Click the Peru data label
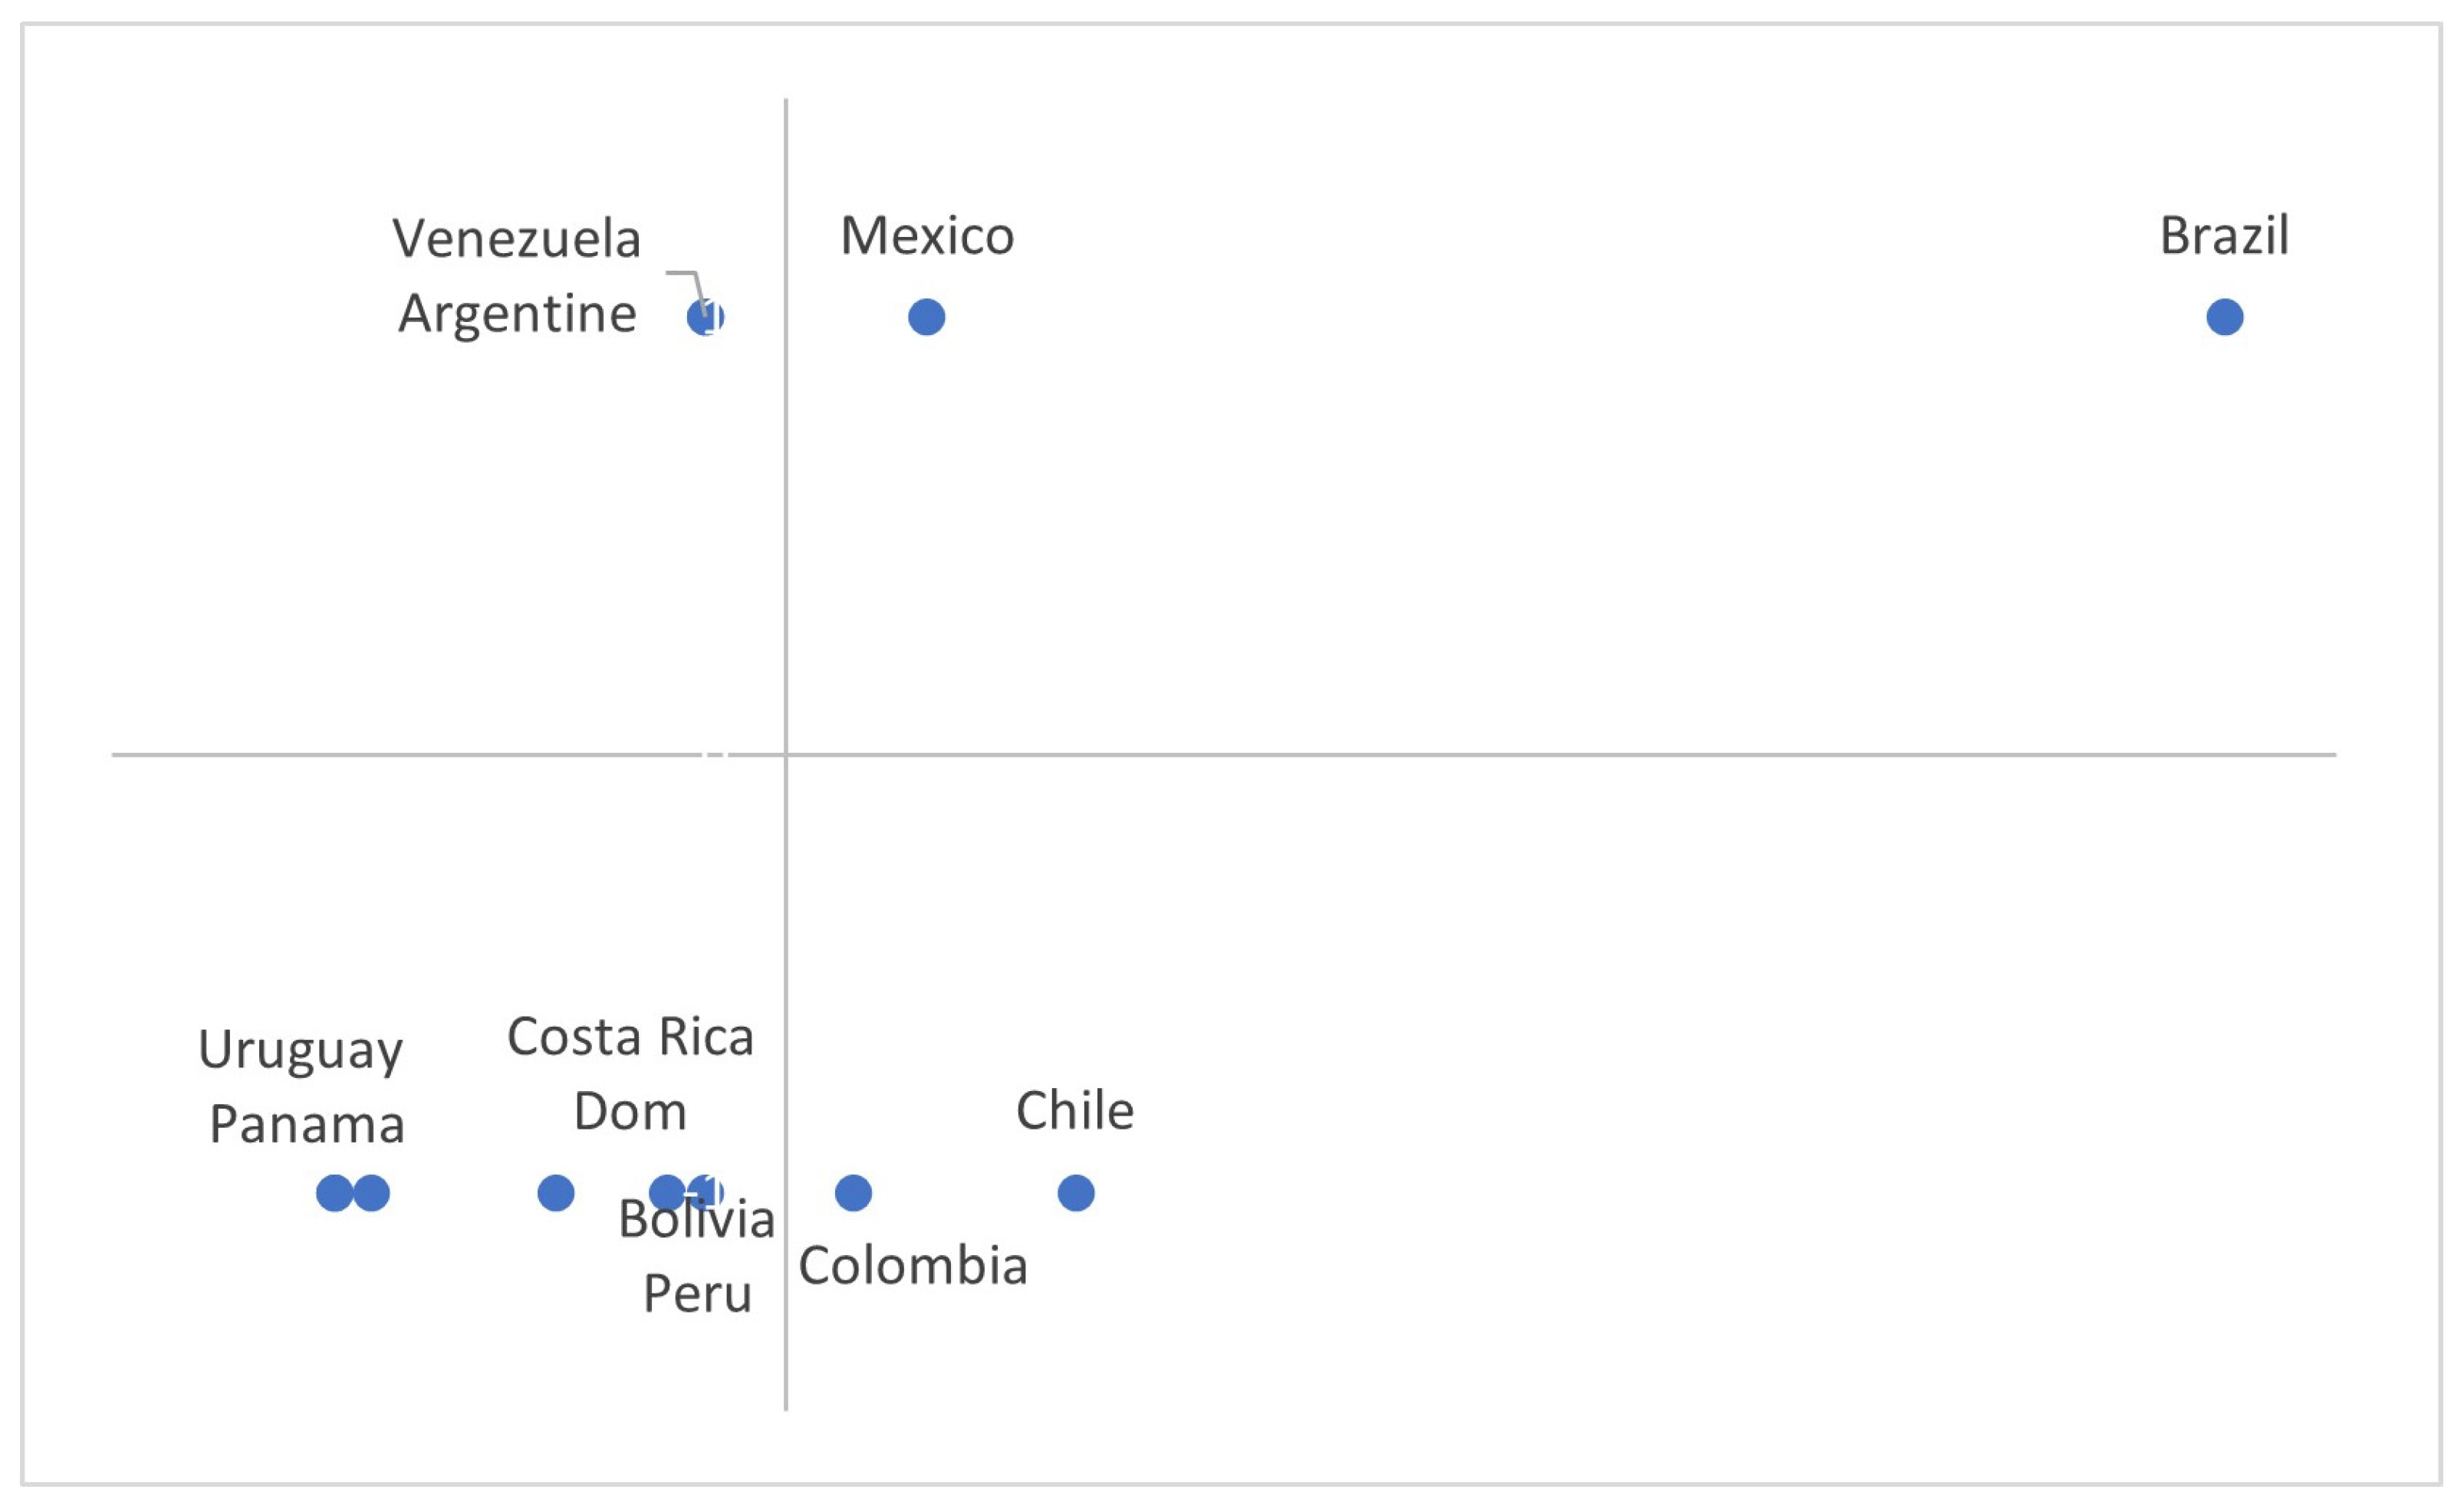This screenshot has width=2464, height=1509. (x=697, y=1294)
